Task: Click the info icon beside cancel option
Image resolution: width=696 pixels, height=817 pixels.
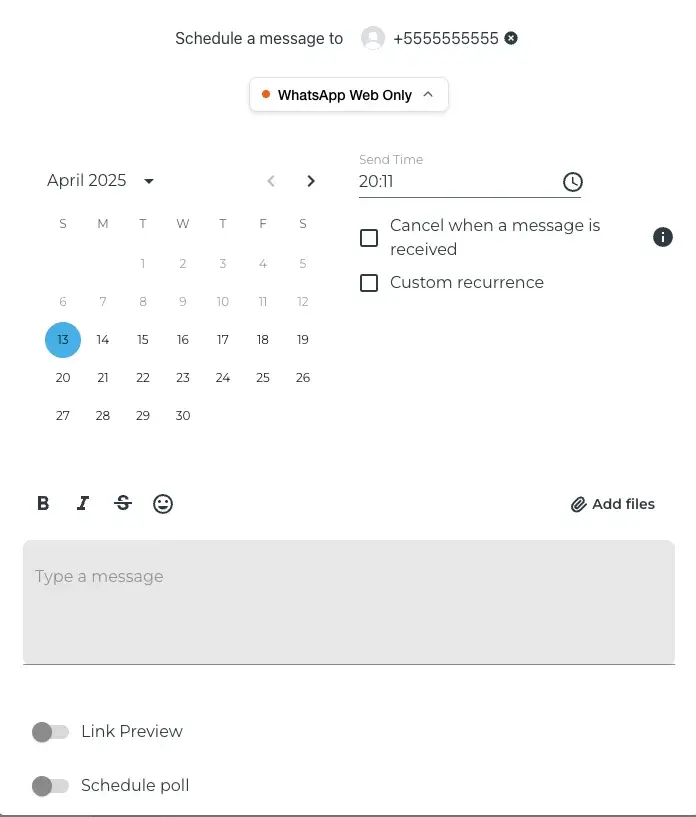Action: (662, 237)
